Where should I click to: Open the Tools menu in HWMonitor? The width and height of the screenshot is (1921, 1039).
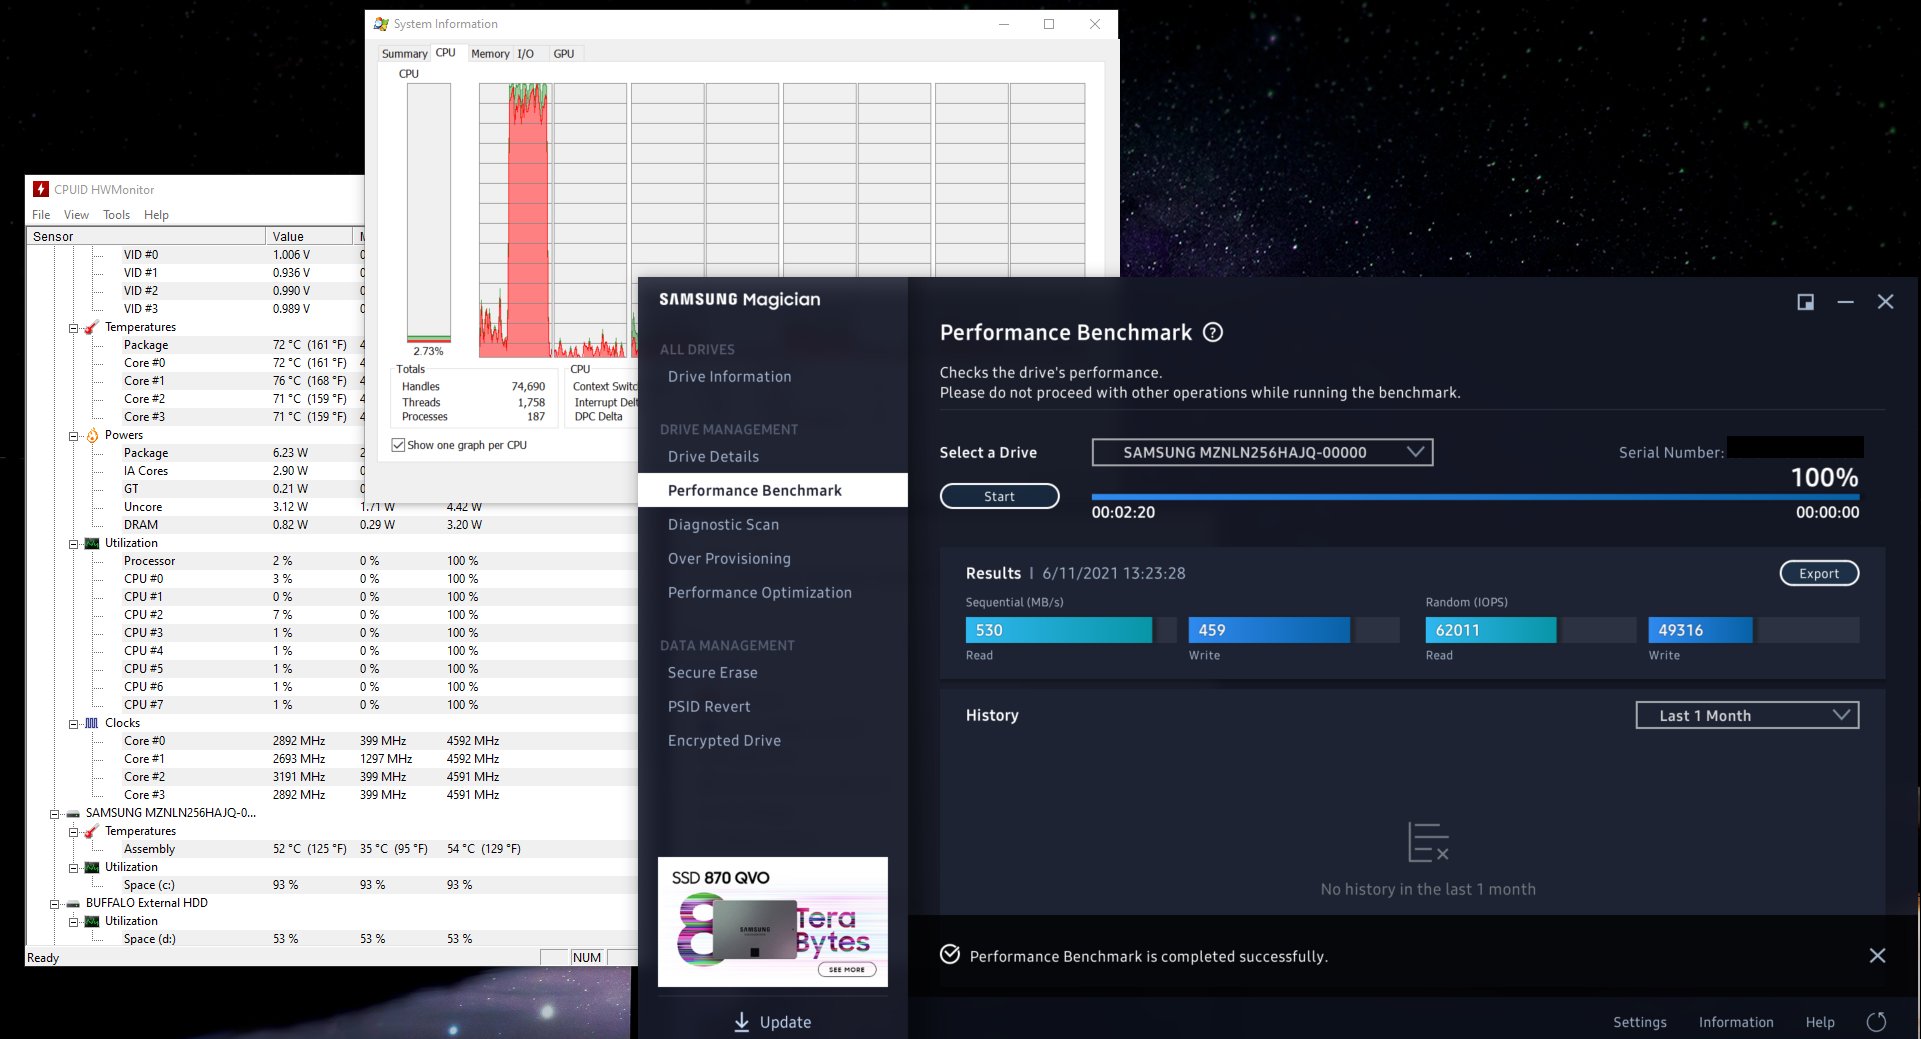tap(116, 215)
